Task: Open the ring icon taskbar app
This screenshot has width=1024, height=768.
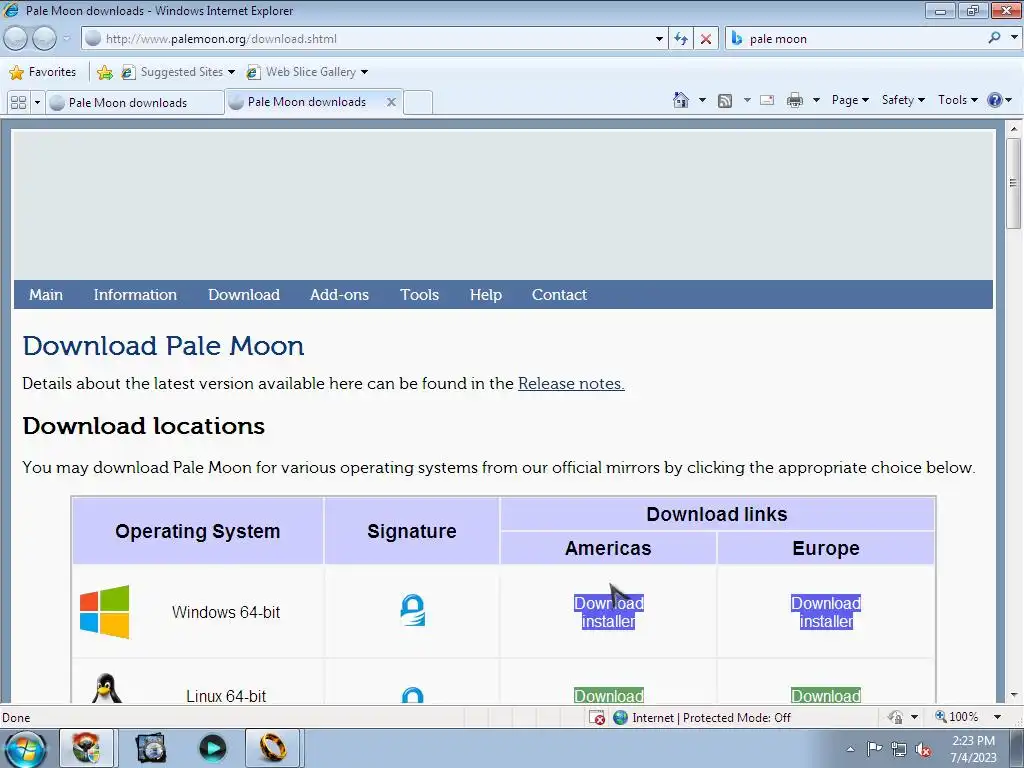Action: point(273,748)
